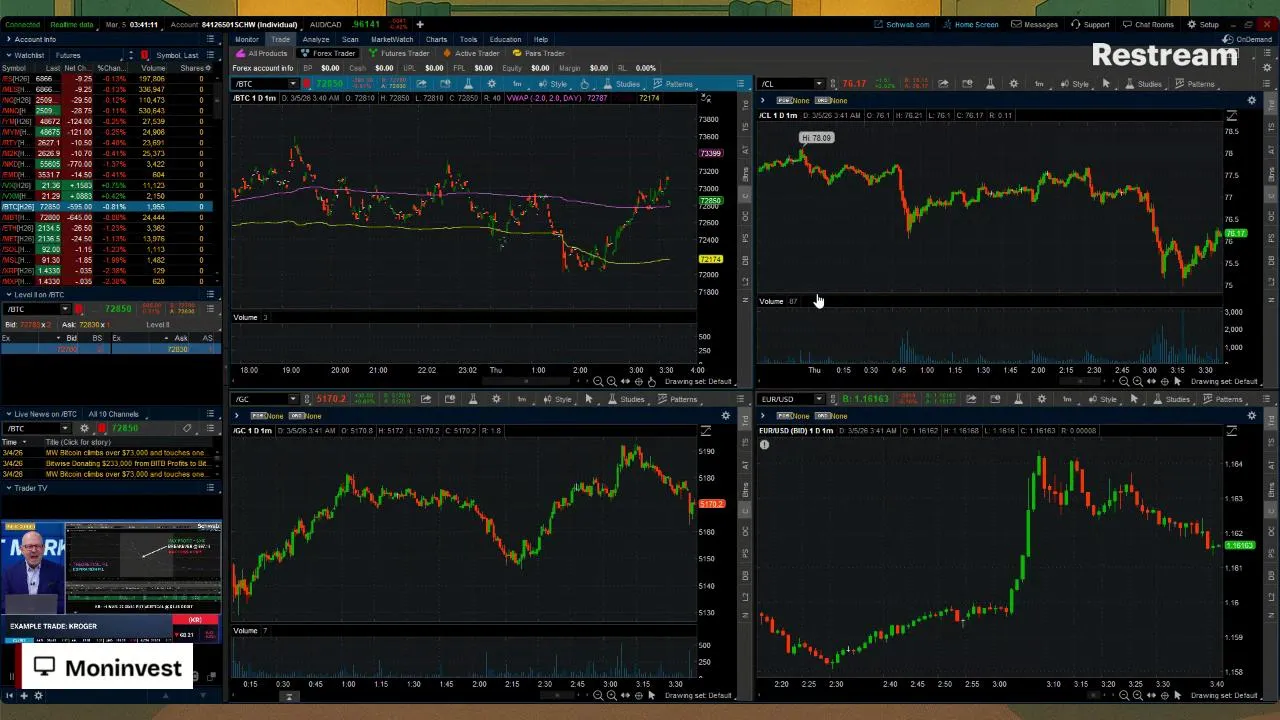This screenshot has width=1280, height=720.
Task: Open chart settings gear on /BTC chart
Action: pos(491,84)
